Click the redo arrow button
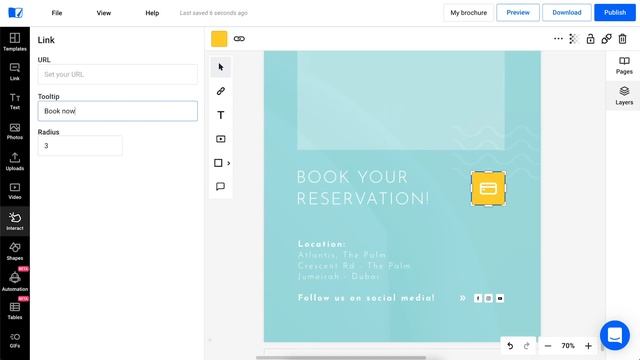The height and width of the screenshot is (360, 640). pos(527,346)
